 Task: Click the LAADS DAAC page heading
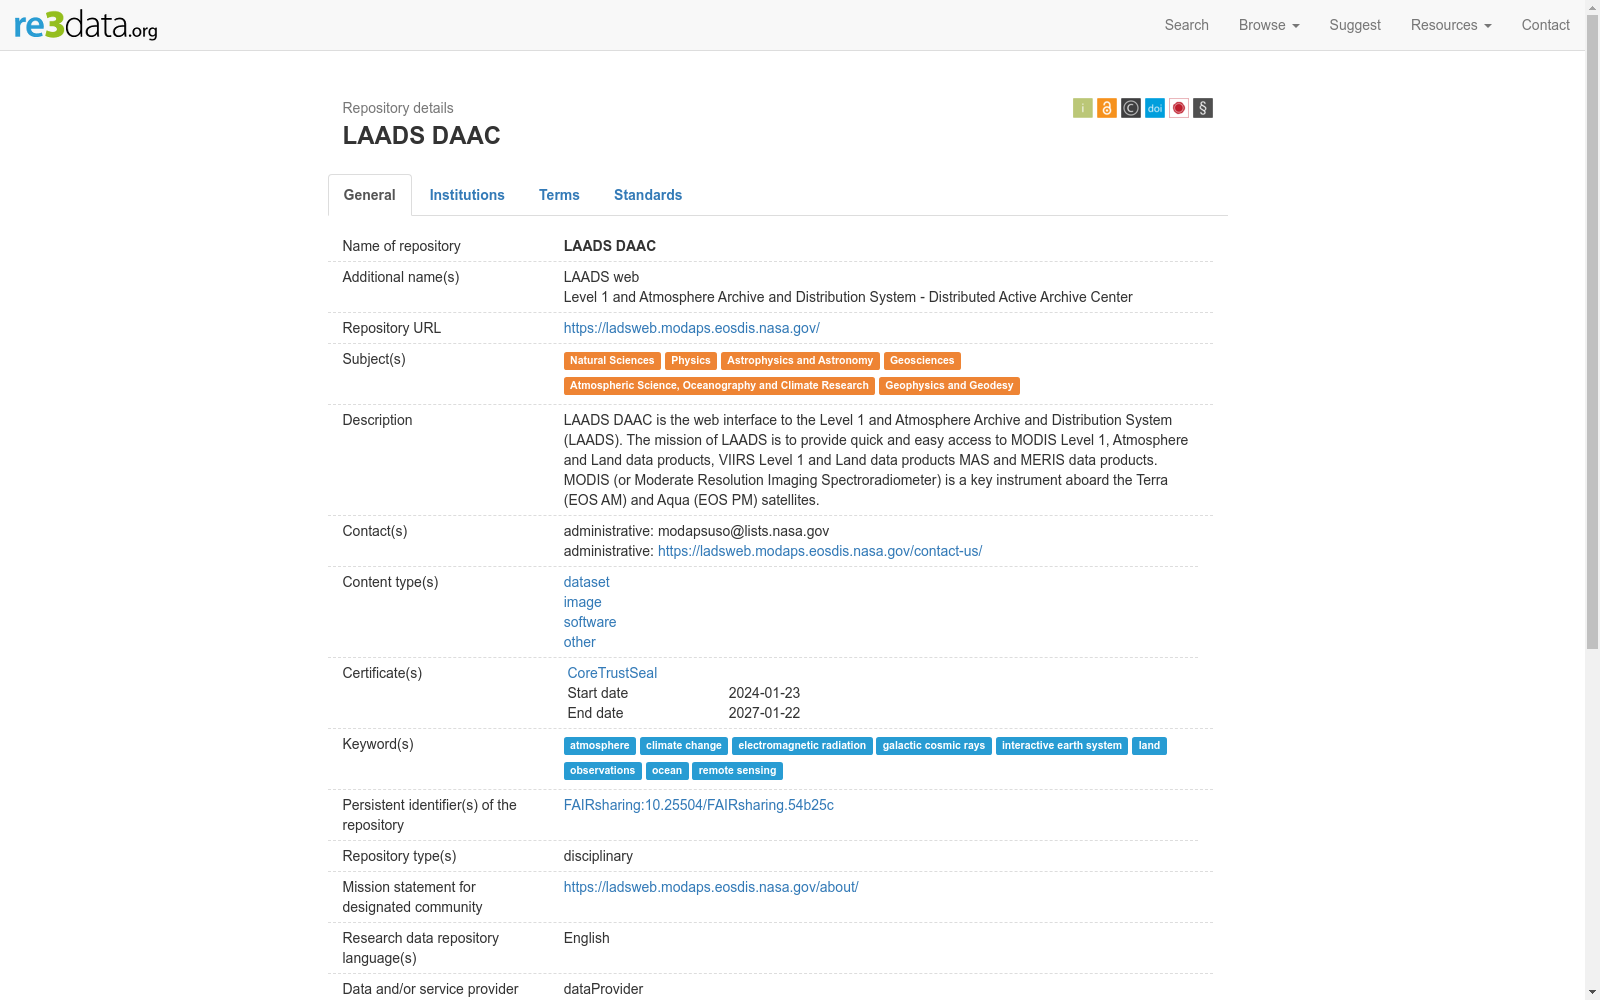click(x=421, y=136)
